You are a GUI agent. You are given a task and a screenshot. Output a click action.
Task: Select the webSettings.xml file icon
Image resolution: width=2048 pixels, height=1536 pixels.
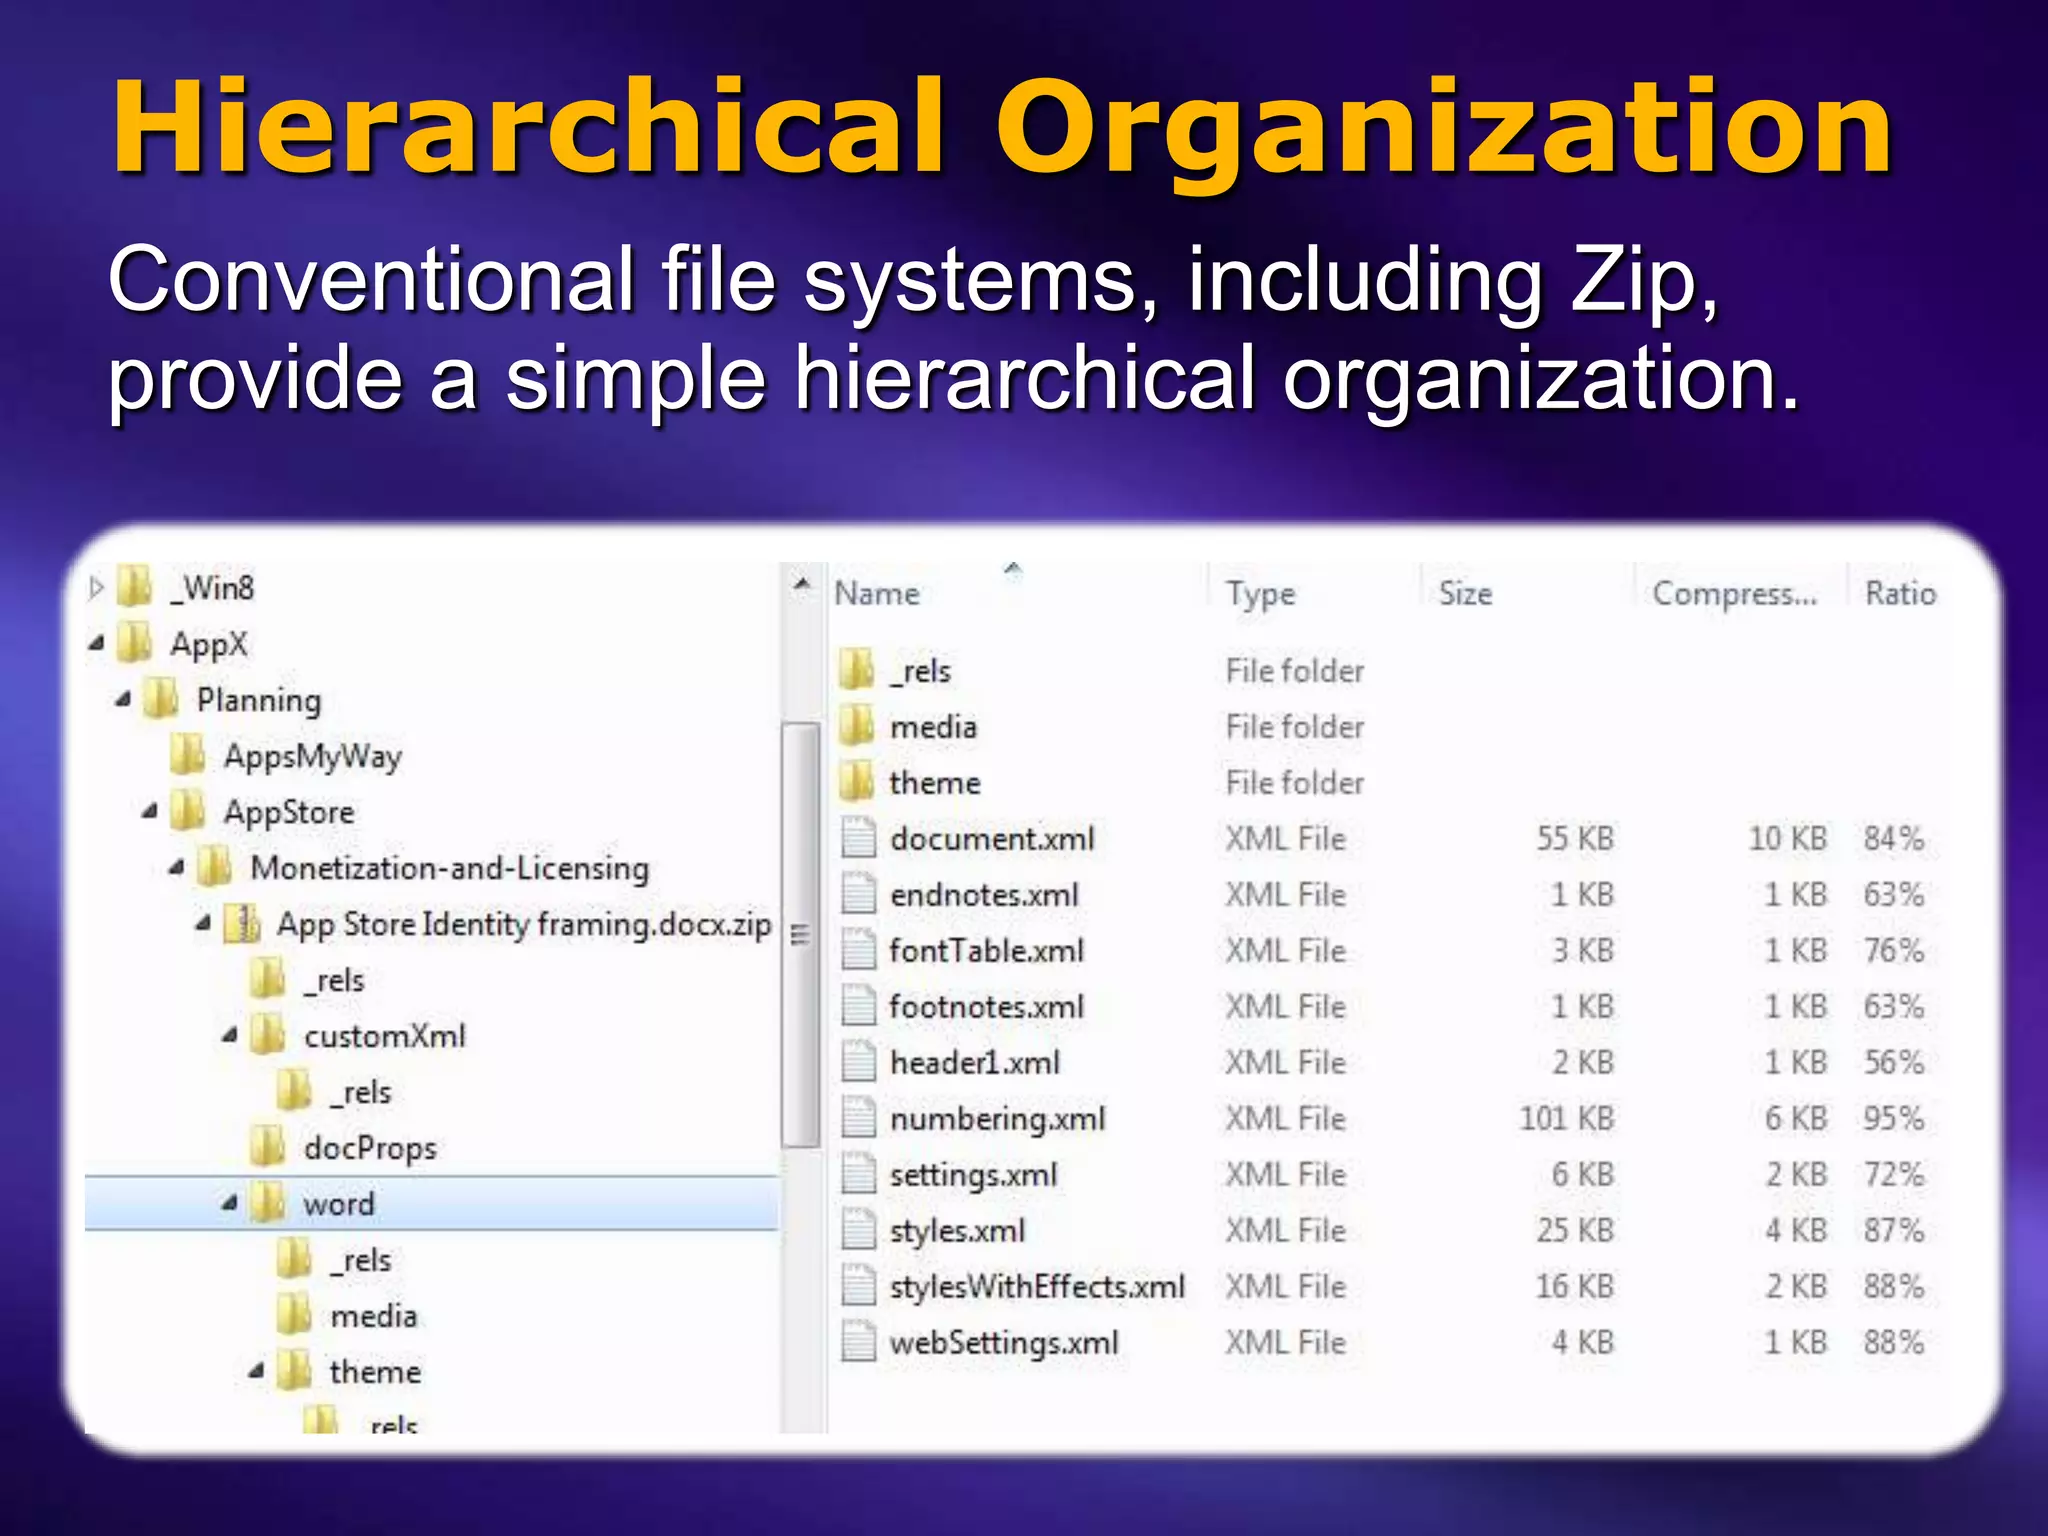click(858, 1342)
